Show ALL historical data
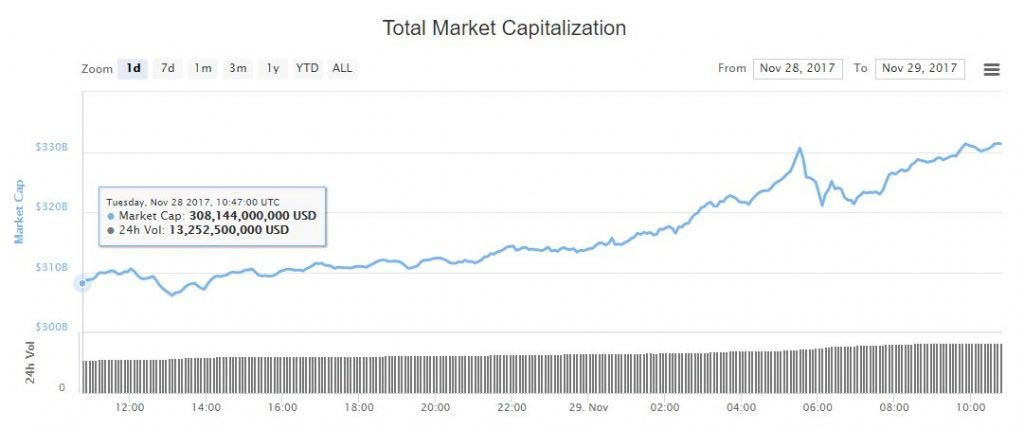 coord(342,68)
